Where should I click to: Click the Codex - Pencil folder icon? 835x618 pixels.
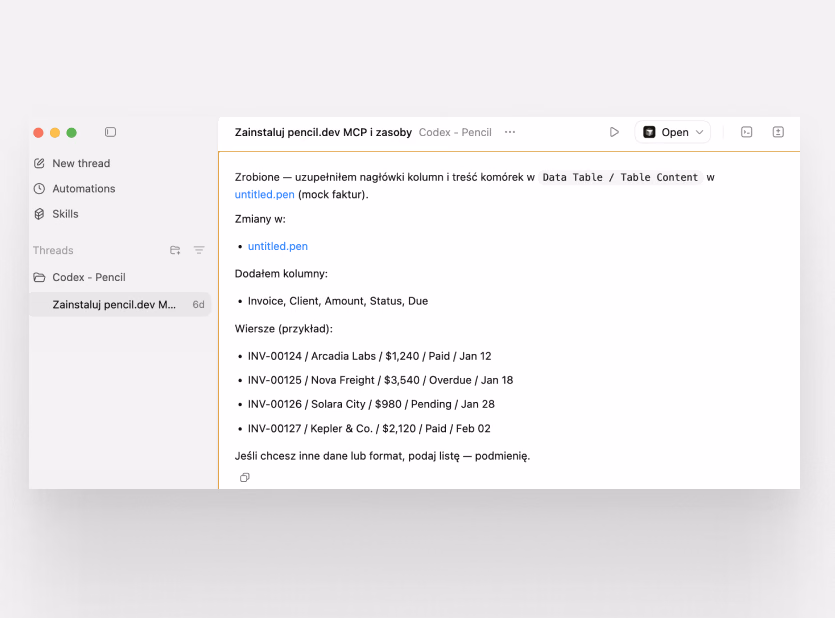[39, 277]
